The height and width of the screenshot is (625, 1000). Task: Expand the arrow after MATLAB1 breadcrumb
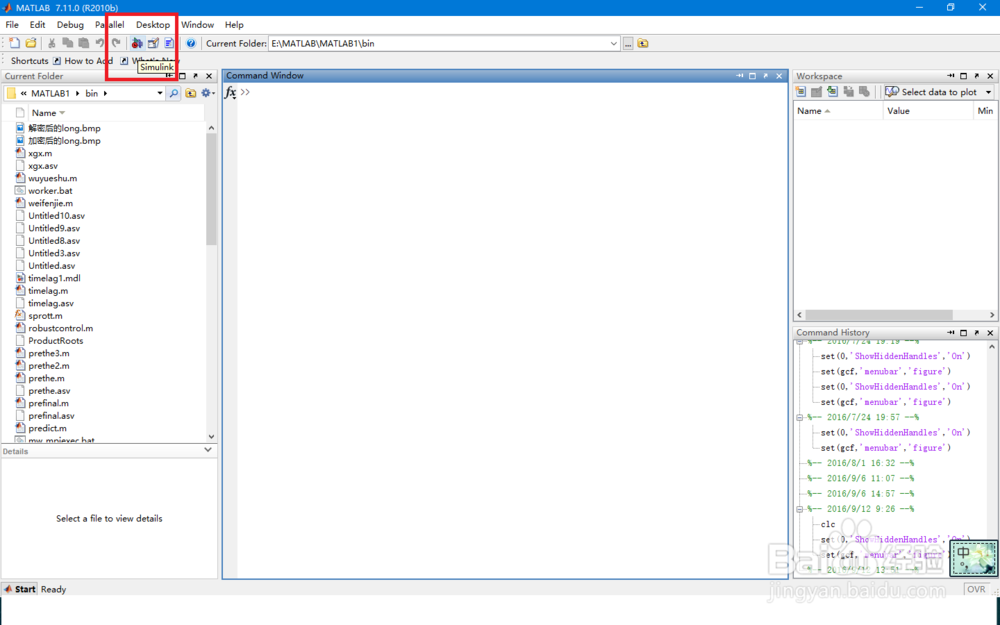[x=78, y=93]
